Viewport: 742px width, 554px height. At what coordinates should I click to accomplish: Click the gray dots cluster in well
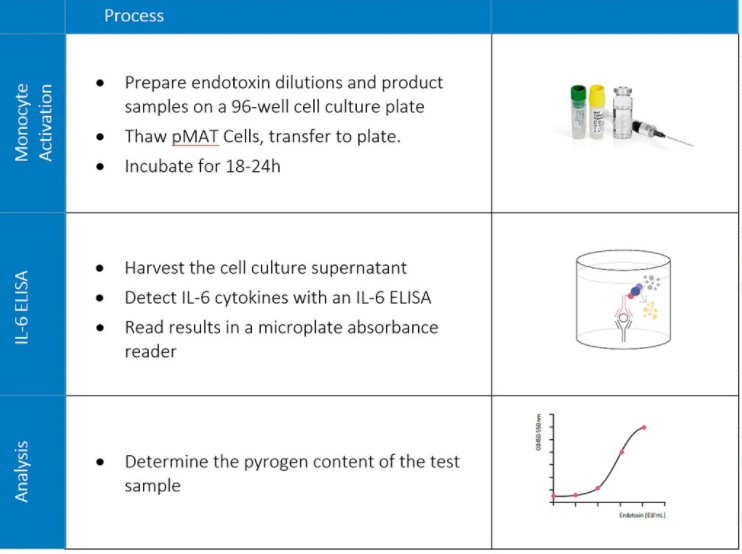[652, 282]
